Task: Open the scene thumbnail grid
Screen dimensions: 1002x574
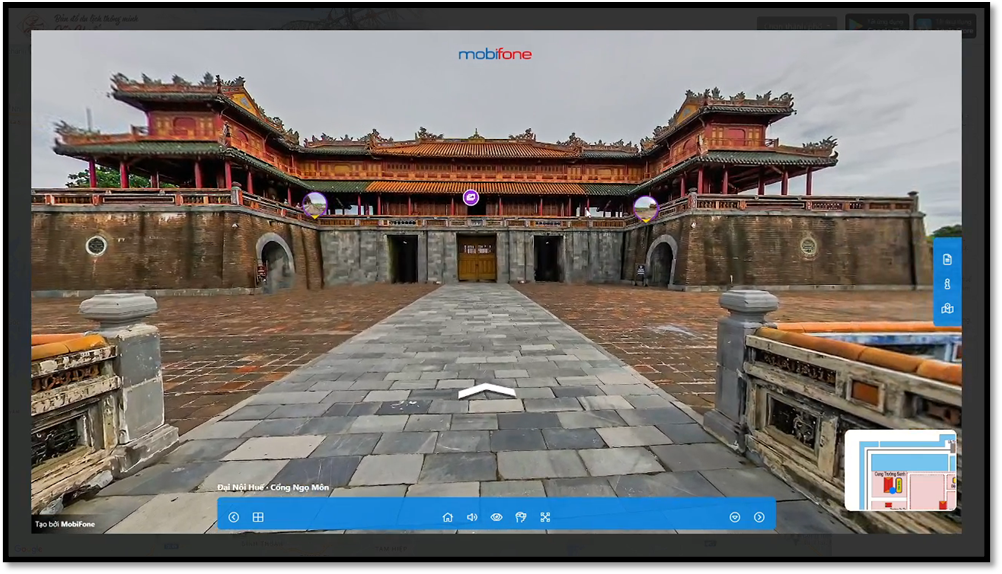Action: click(x=258, y=517)
